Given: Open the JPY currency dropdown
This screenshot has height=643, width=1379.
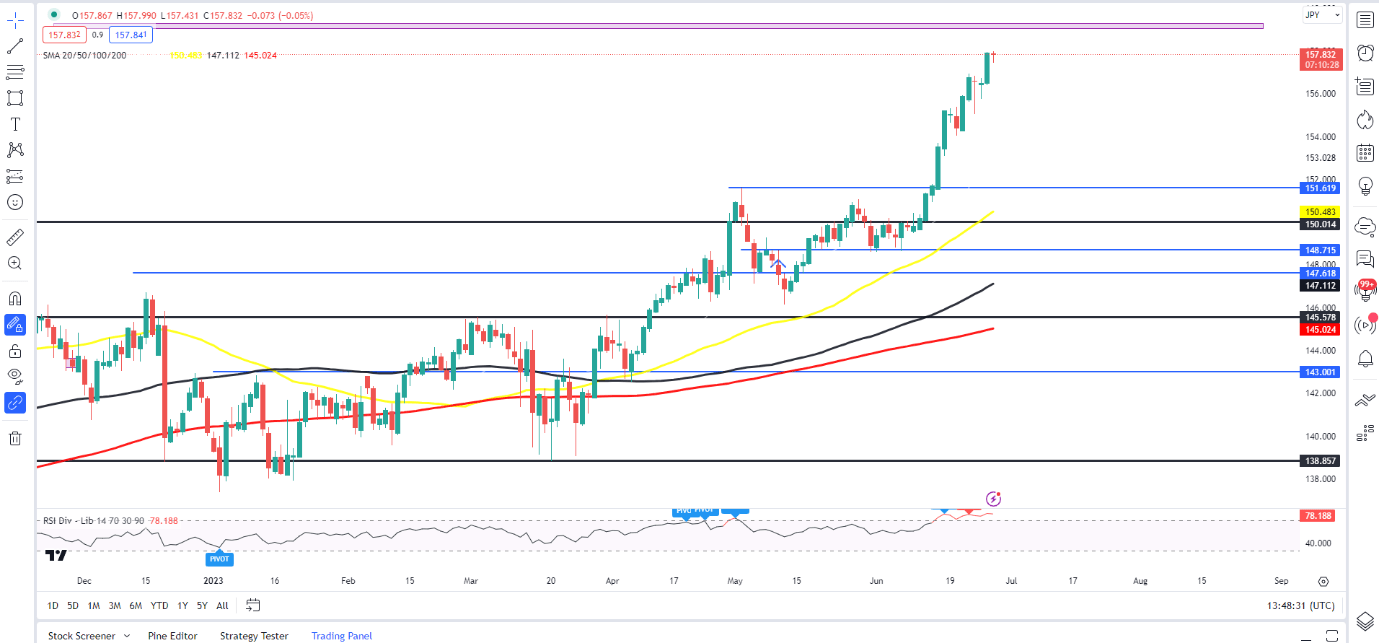Looking at the screenshot, I should coord(1322,15).
